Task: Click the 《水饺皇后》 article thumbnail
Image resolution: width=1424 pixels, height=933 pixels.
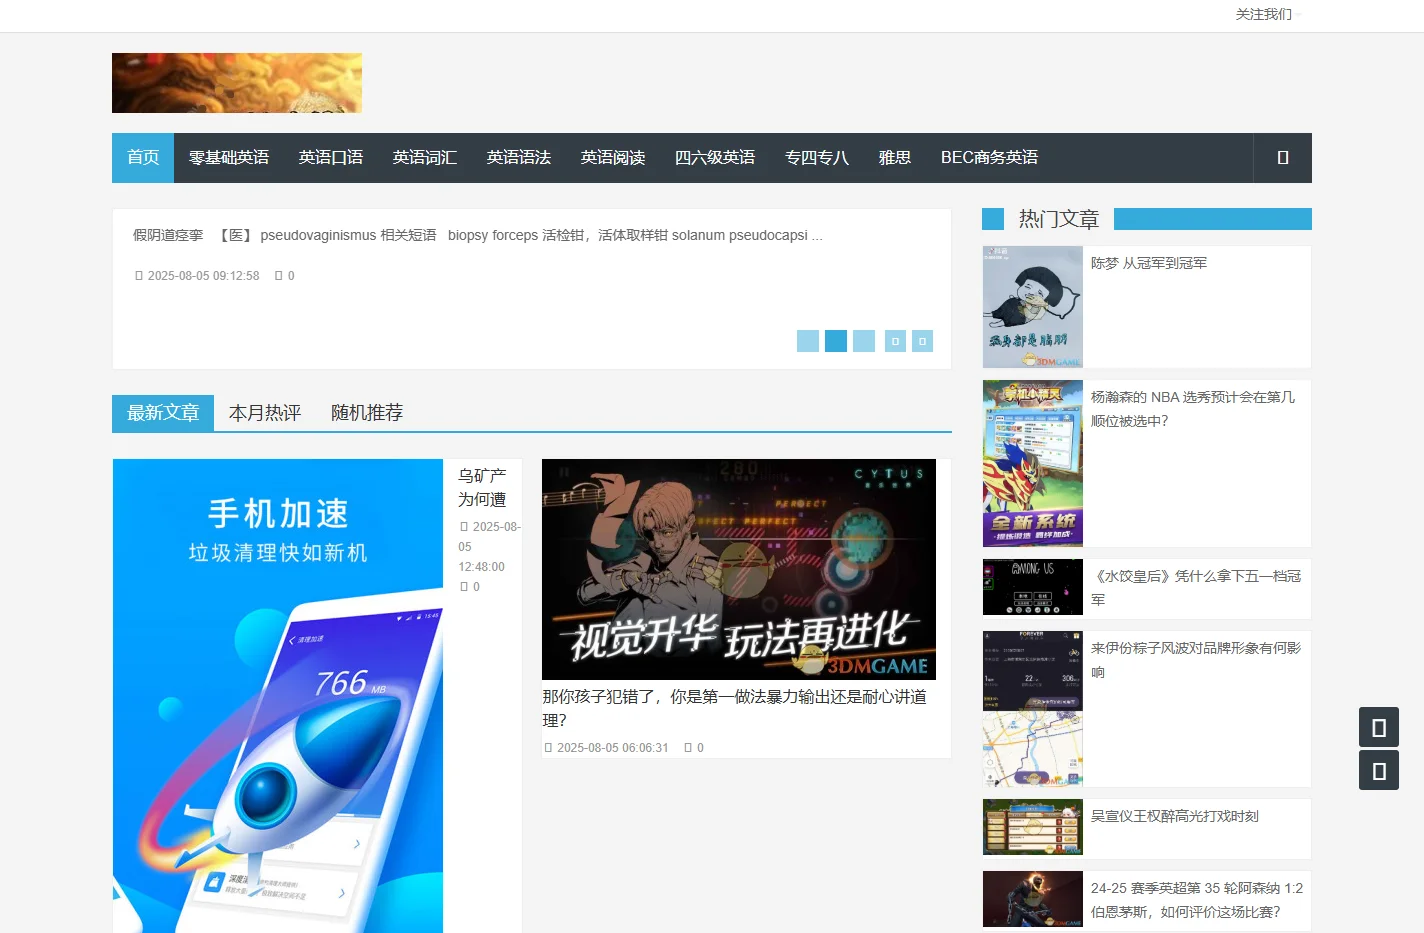Action: point(1033,587)
